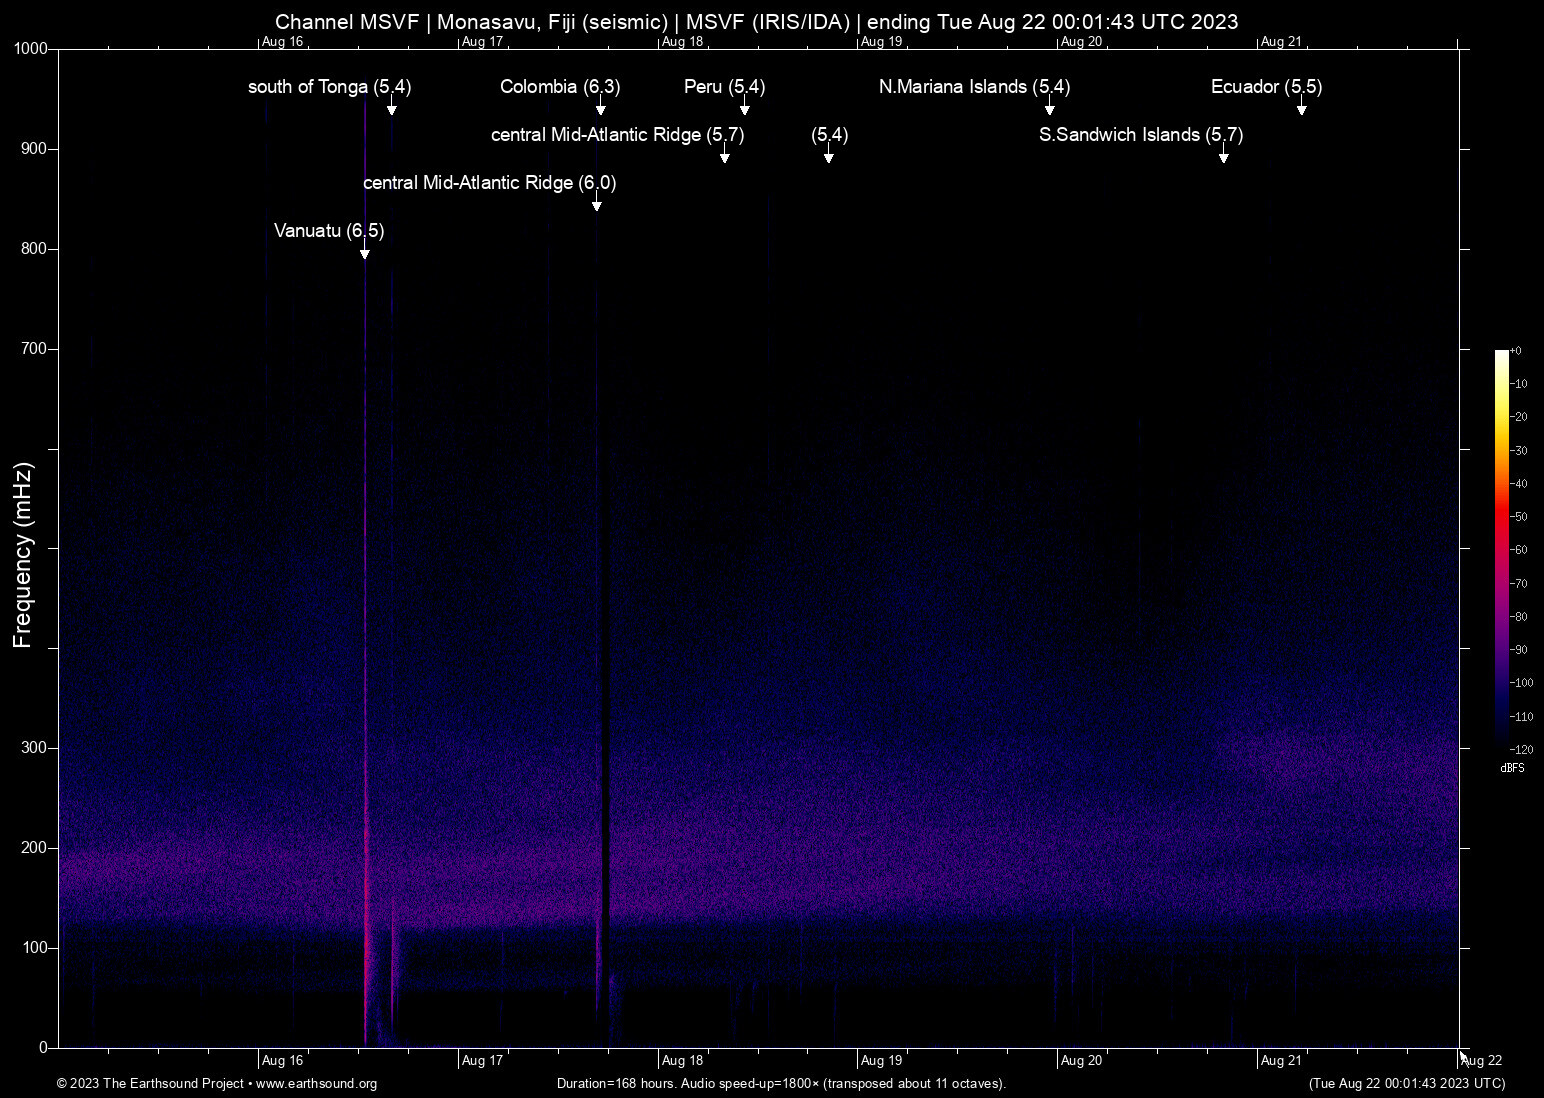Select arrow under central Mid-Atlantic Ridge (6.0)

[x=597, y=206]
